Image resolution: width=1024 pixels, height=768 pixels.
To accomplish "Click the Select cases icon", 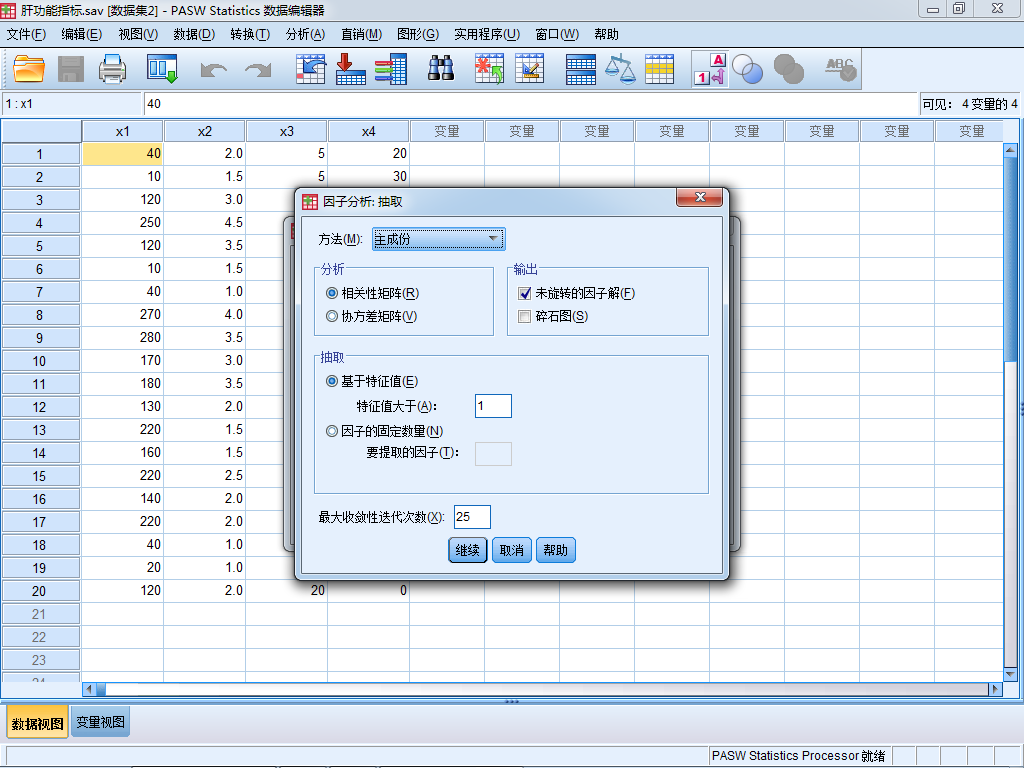I will (660, 69).
